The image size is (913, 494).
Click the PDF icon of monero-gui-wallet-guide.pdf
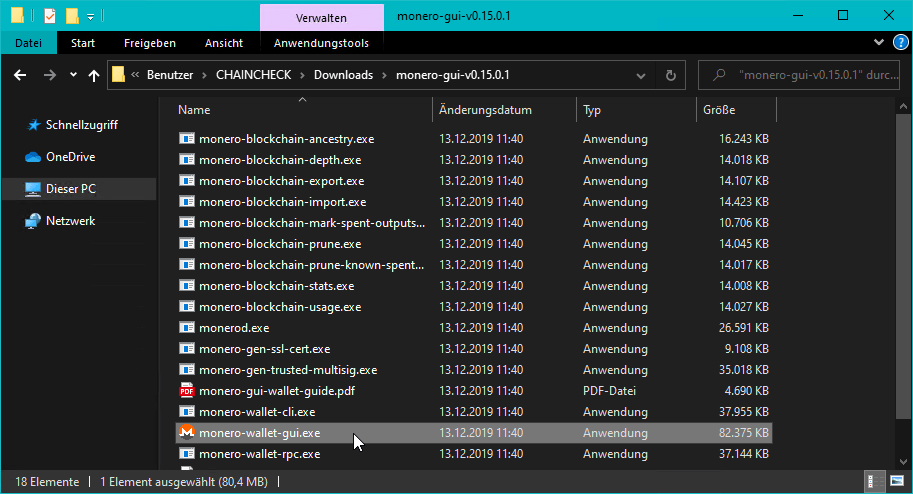[186, 390]
